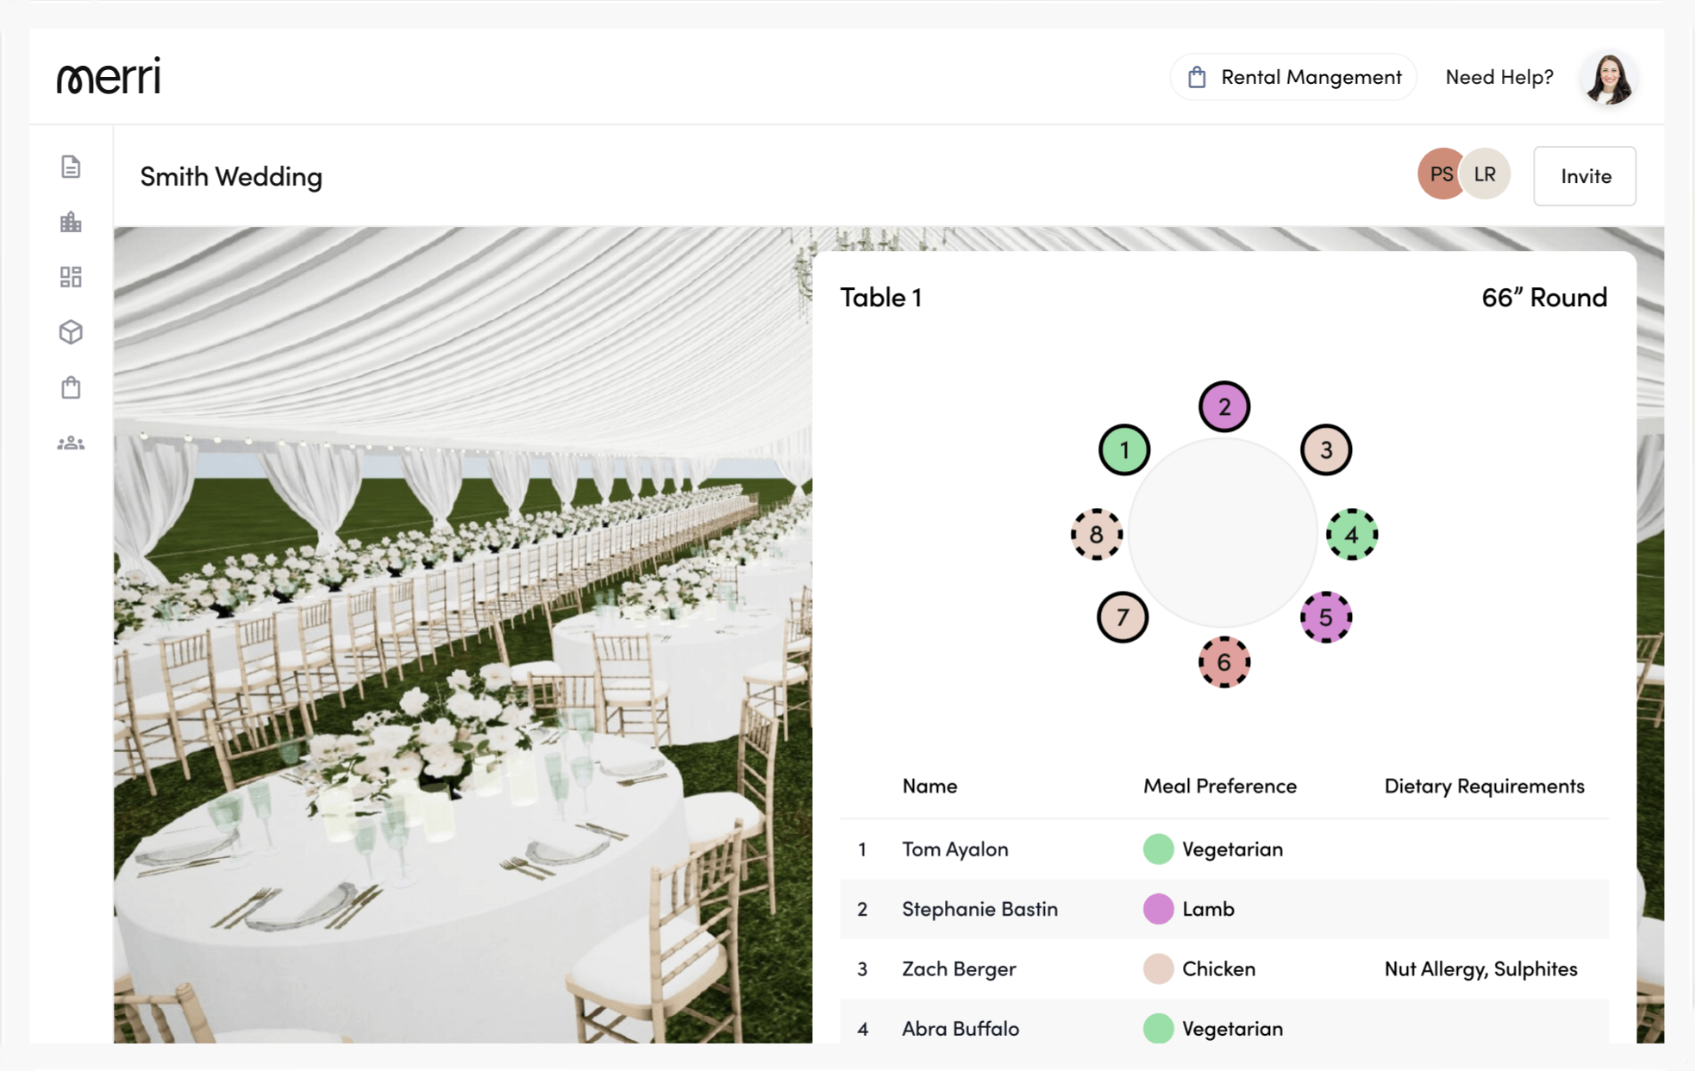Select the 3D view cube icon
Image resolution: width=1695 pixels, height=1071 pixels.
point(70,331)
